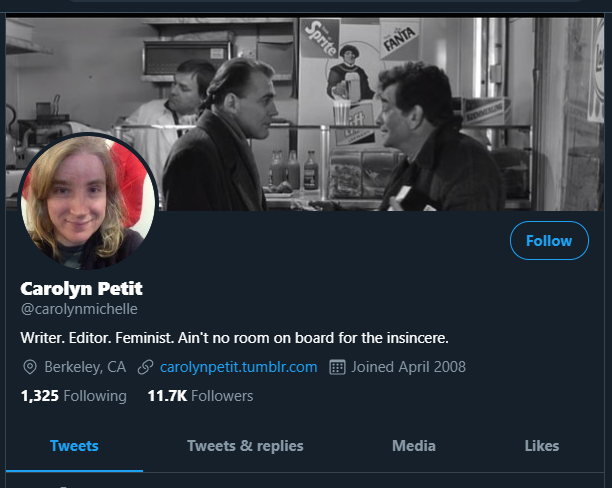Screen dimensions: 612x488
Task: Click the Carolyn Petit display name
Action: 82,289
